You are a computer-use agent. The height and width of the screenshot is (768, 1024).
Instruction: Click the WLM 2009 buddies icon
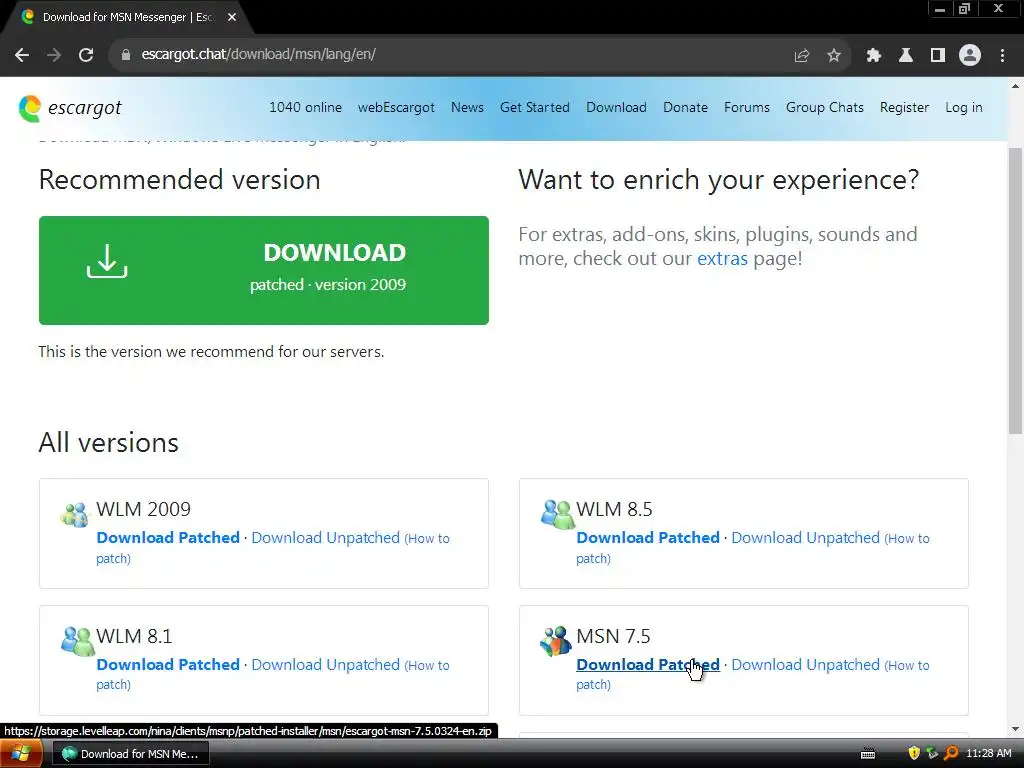[74, 515]
